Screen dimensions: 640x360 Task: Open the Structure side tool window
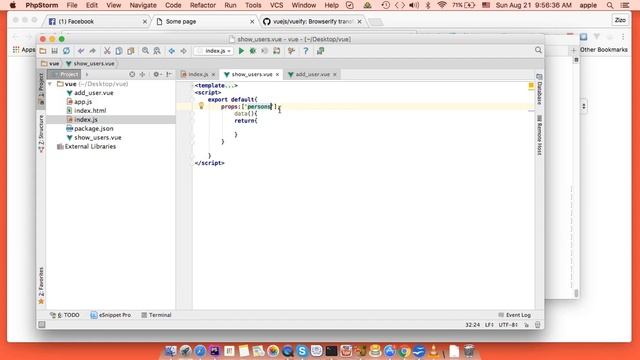41,134
